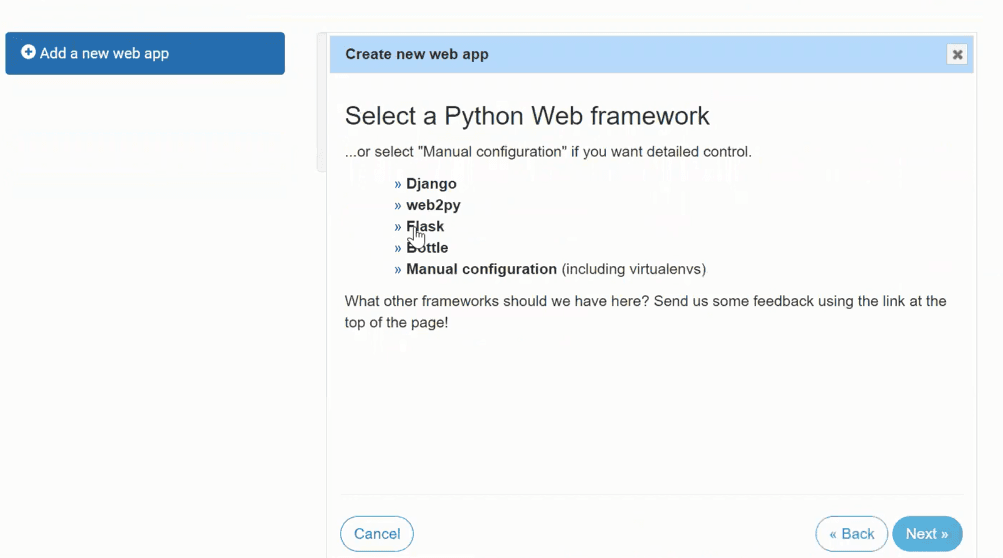Click the (including virtualenvs) note
Screen dimensions: 1003x558
[x=634, y=269]
